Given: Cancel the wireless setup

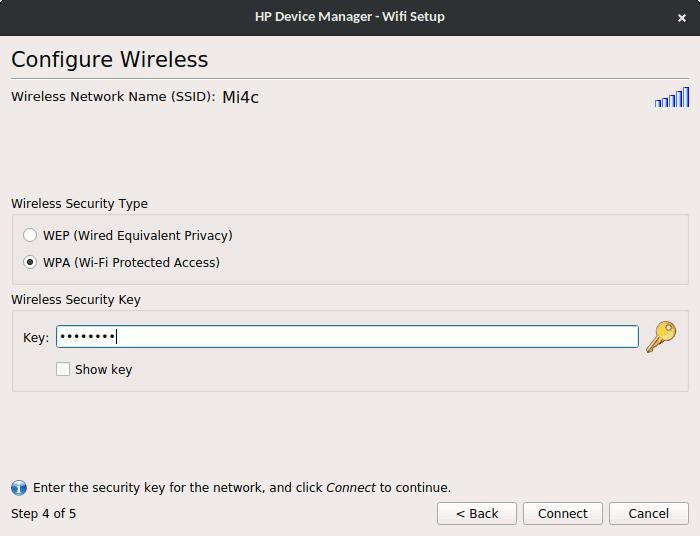Looking at the screenshot, I should [648, 514].
